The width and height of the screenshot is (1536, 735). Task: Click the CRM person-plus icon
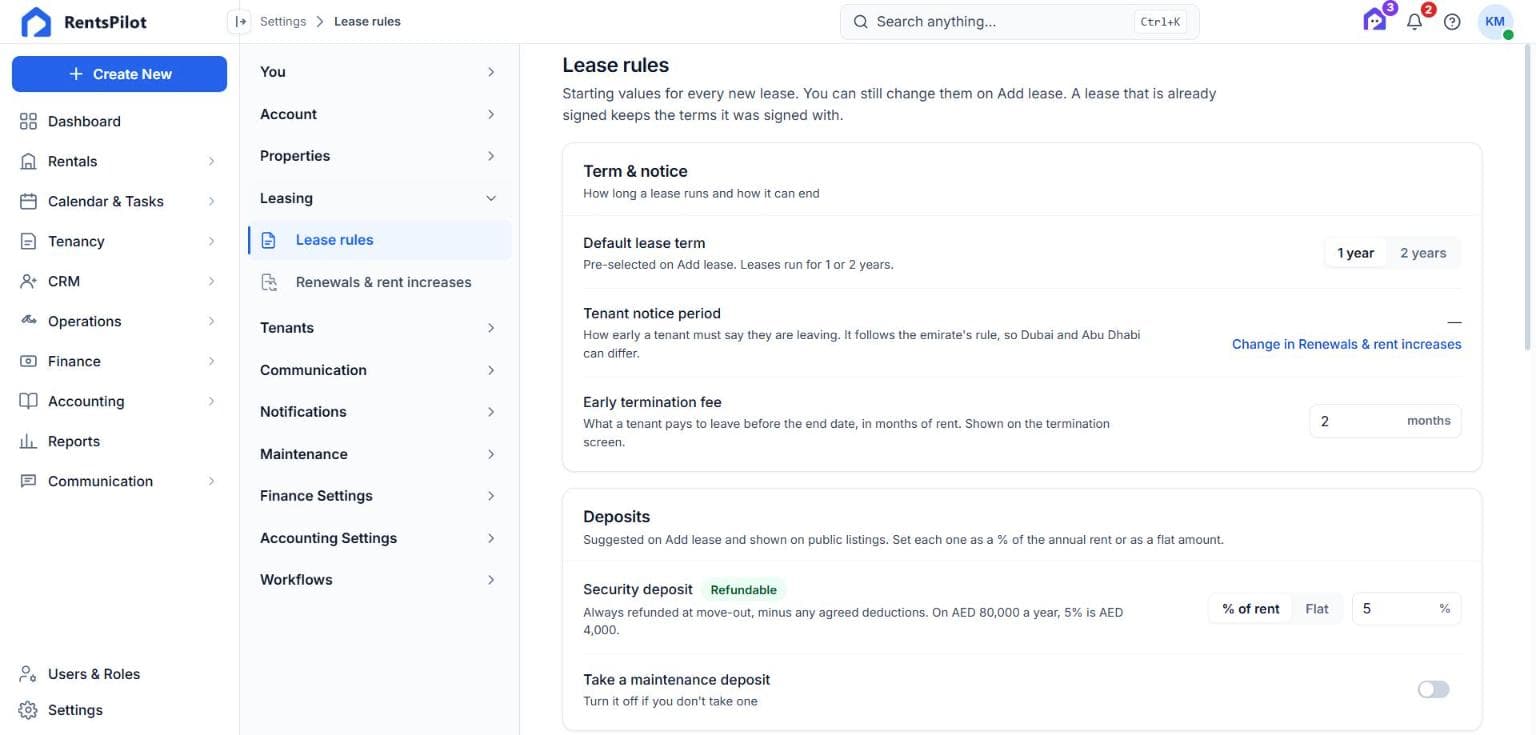pos(28,281)
